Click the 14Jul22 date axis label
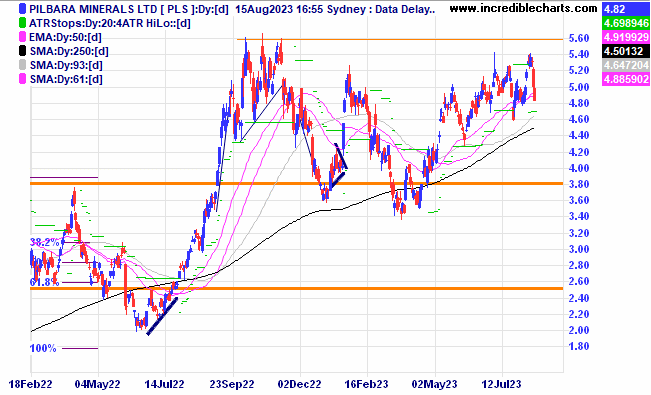Image resolution: width=651 pixels, height=395 pixels. click(164, 385)
